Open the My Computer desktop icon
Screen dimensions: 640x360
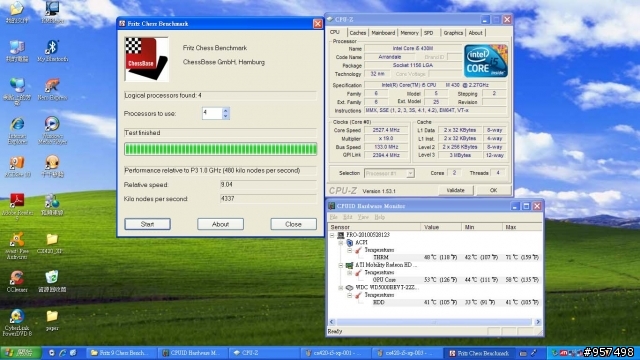point(17,51)
